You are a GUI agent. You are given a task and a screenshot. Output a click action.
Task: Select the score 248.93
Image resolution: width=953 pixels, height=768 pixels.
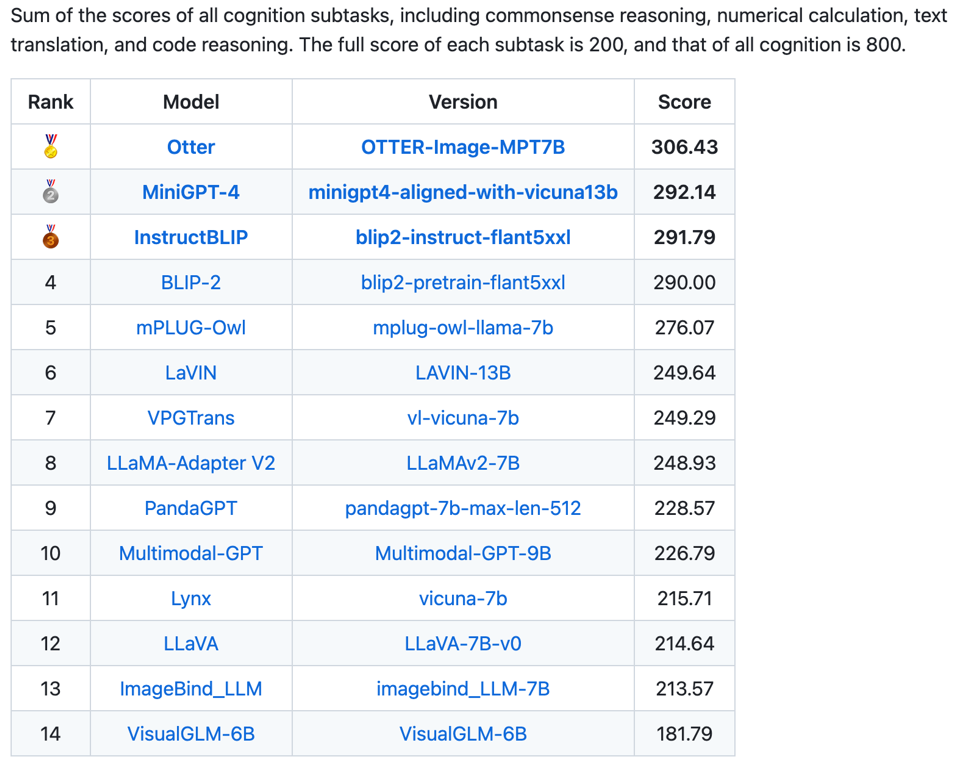point(684,463)
